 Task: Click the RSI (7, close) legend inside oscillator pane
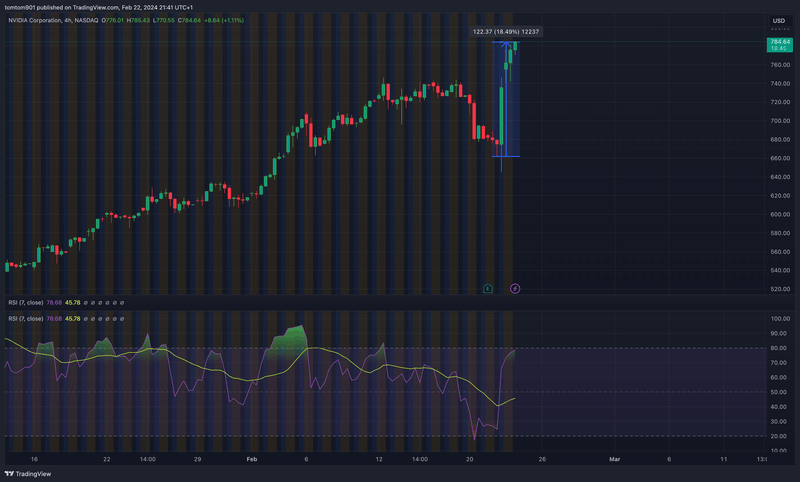pos(26,319)
